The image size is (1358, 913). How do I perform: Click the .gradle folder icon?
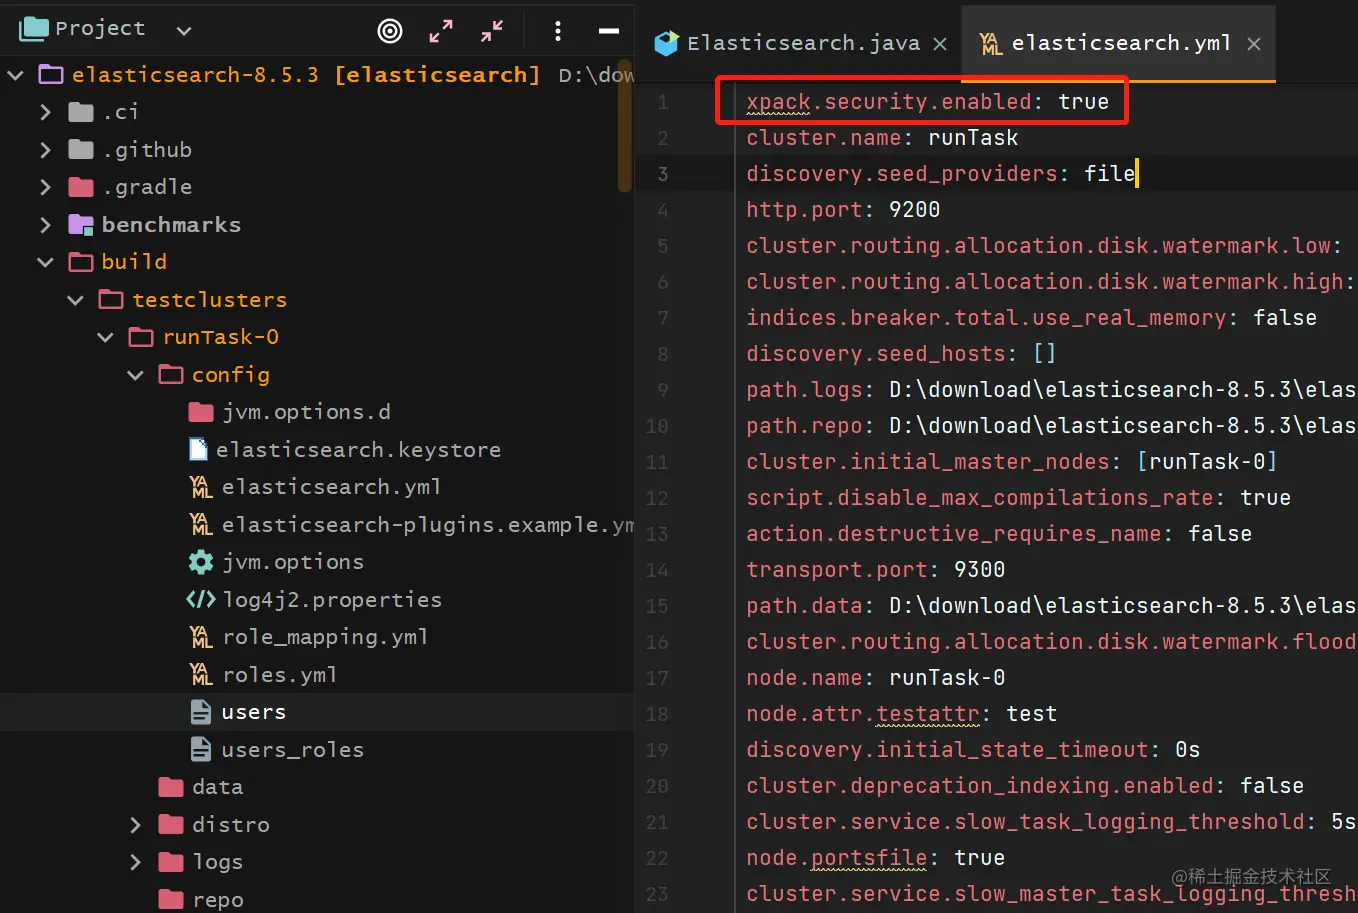click(x=81, y=187)
